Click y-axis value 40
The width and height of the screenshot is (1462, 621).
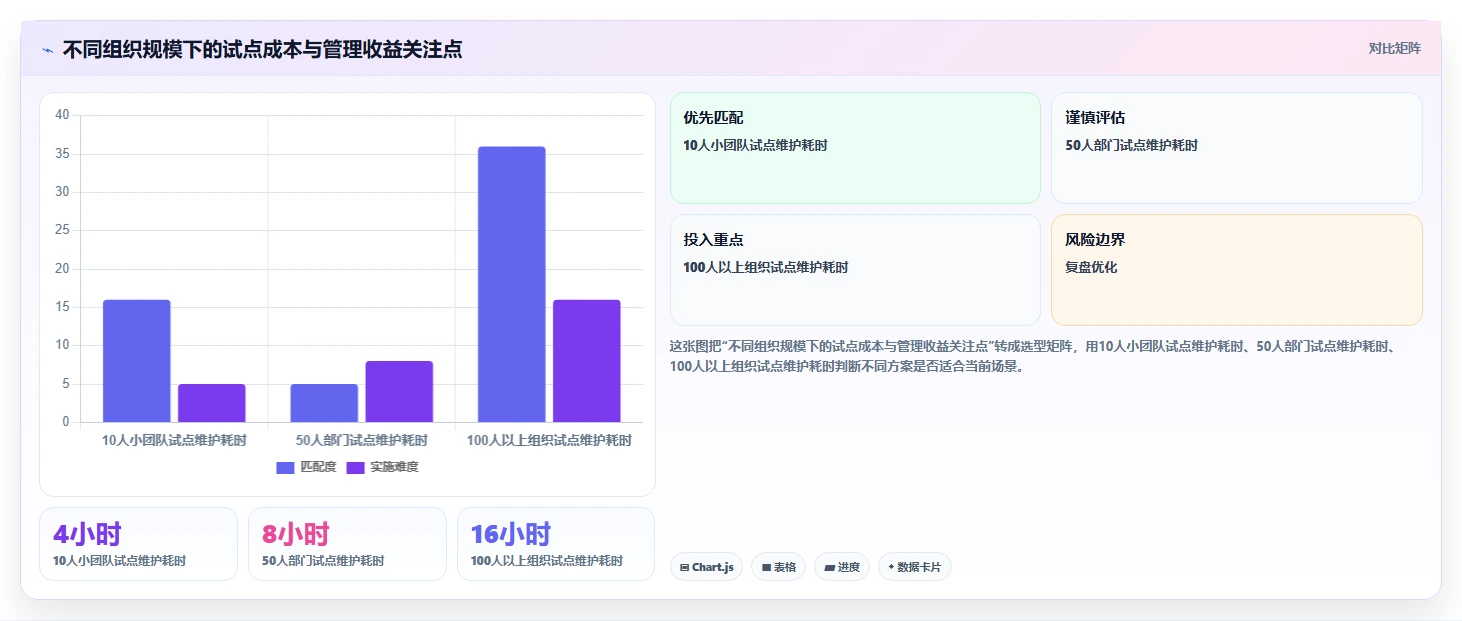(62, 115)
